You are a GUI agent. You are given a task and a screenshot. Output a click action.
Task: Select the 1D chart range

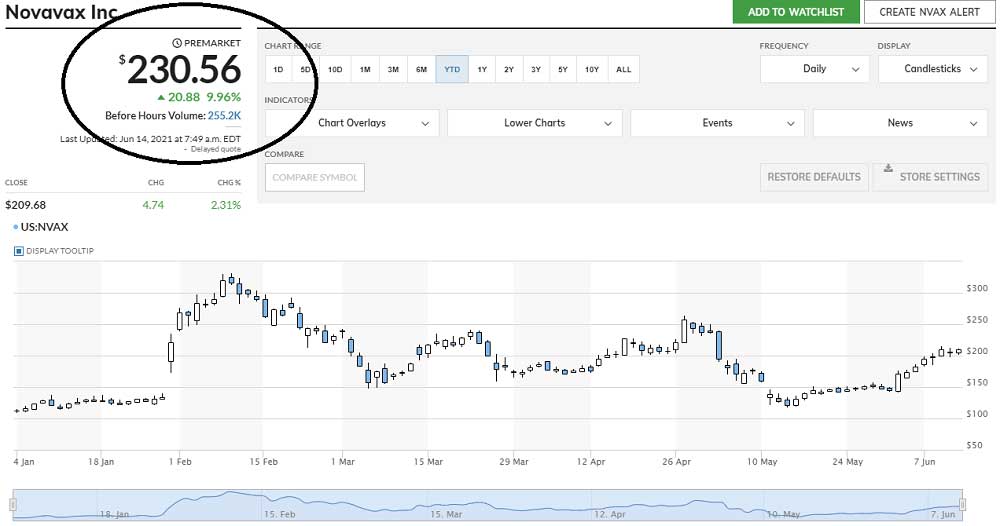pos(278,69)
